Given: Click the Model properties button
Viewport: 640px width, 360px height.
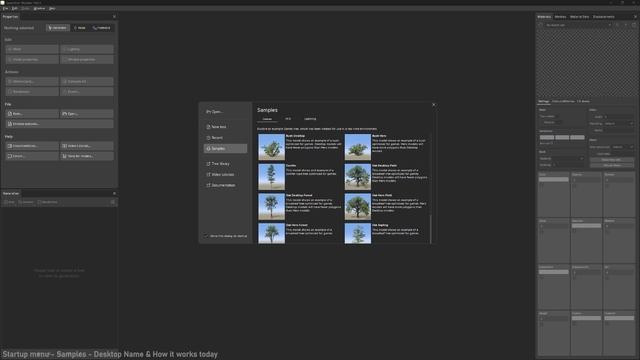Looking at the screenshot, I should click(x=32, y=60).
